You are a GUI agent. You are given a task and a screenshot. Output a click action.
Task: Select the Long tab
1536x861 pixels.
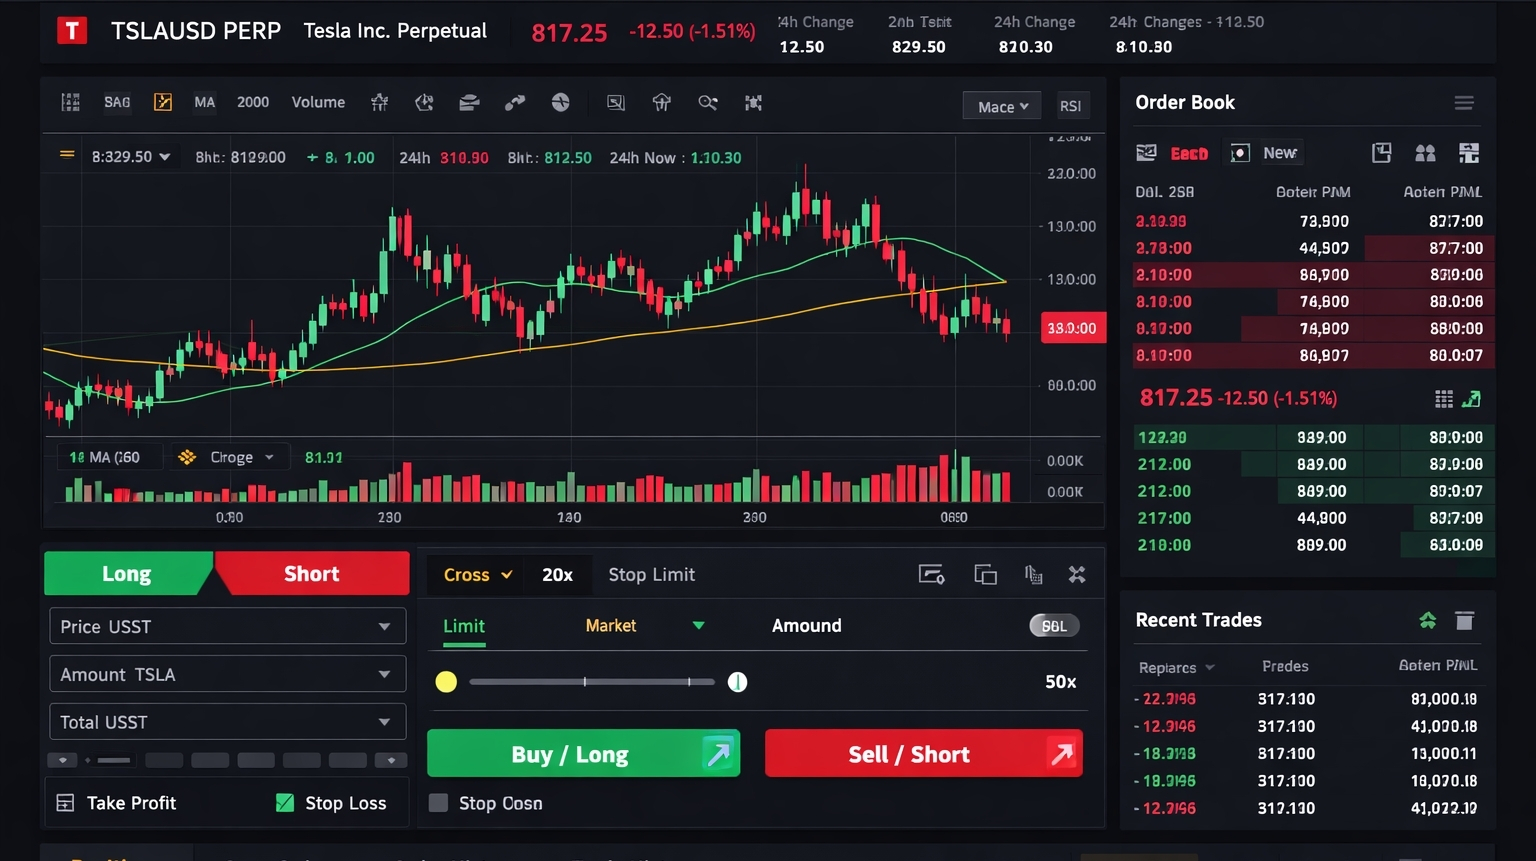(x=128, y=574)
